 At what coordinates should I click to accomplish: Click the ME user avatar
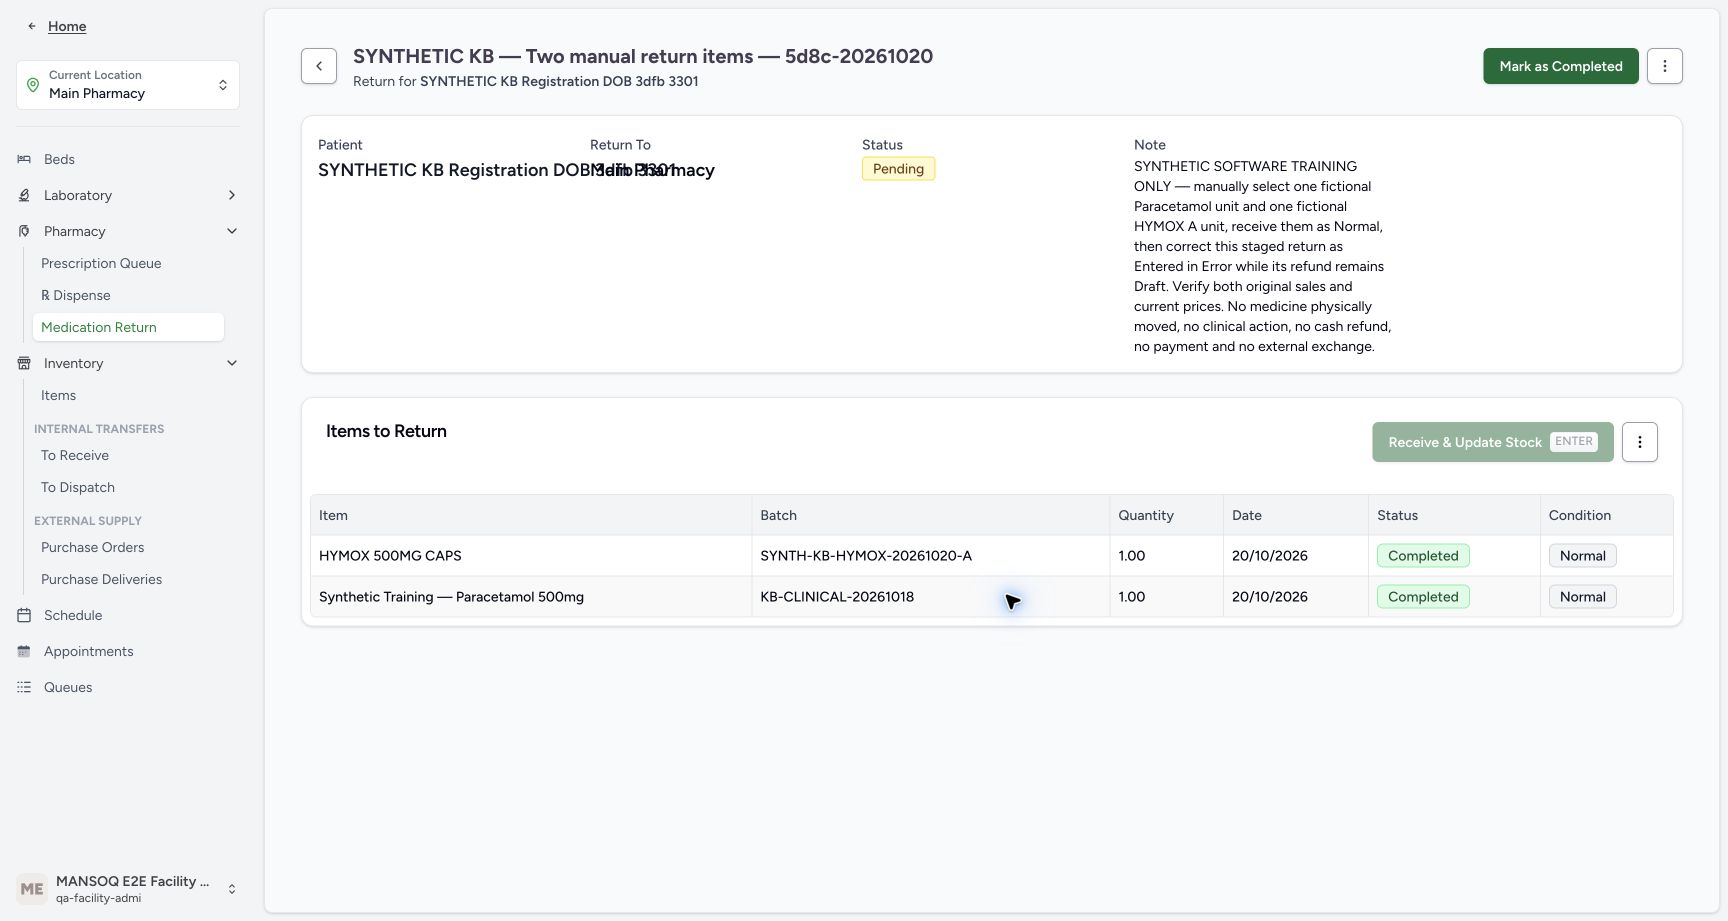pyautogui.click(x=32, y=889)
